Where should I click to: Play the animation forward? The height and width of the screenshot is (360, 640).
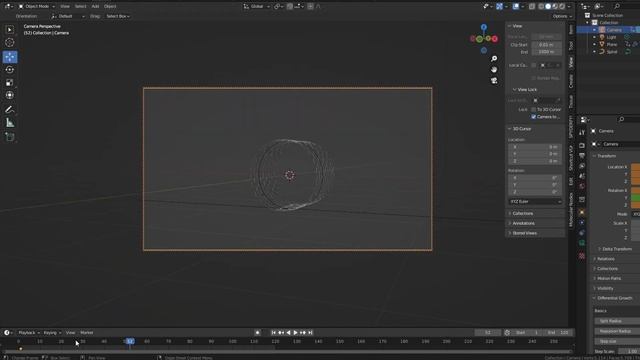click(x=296, y=333)
